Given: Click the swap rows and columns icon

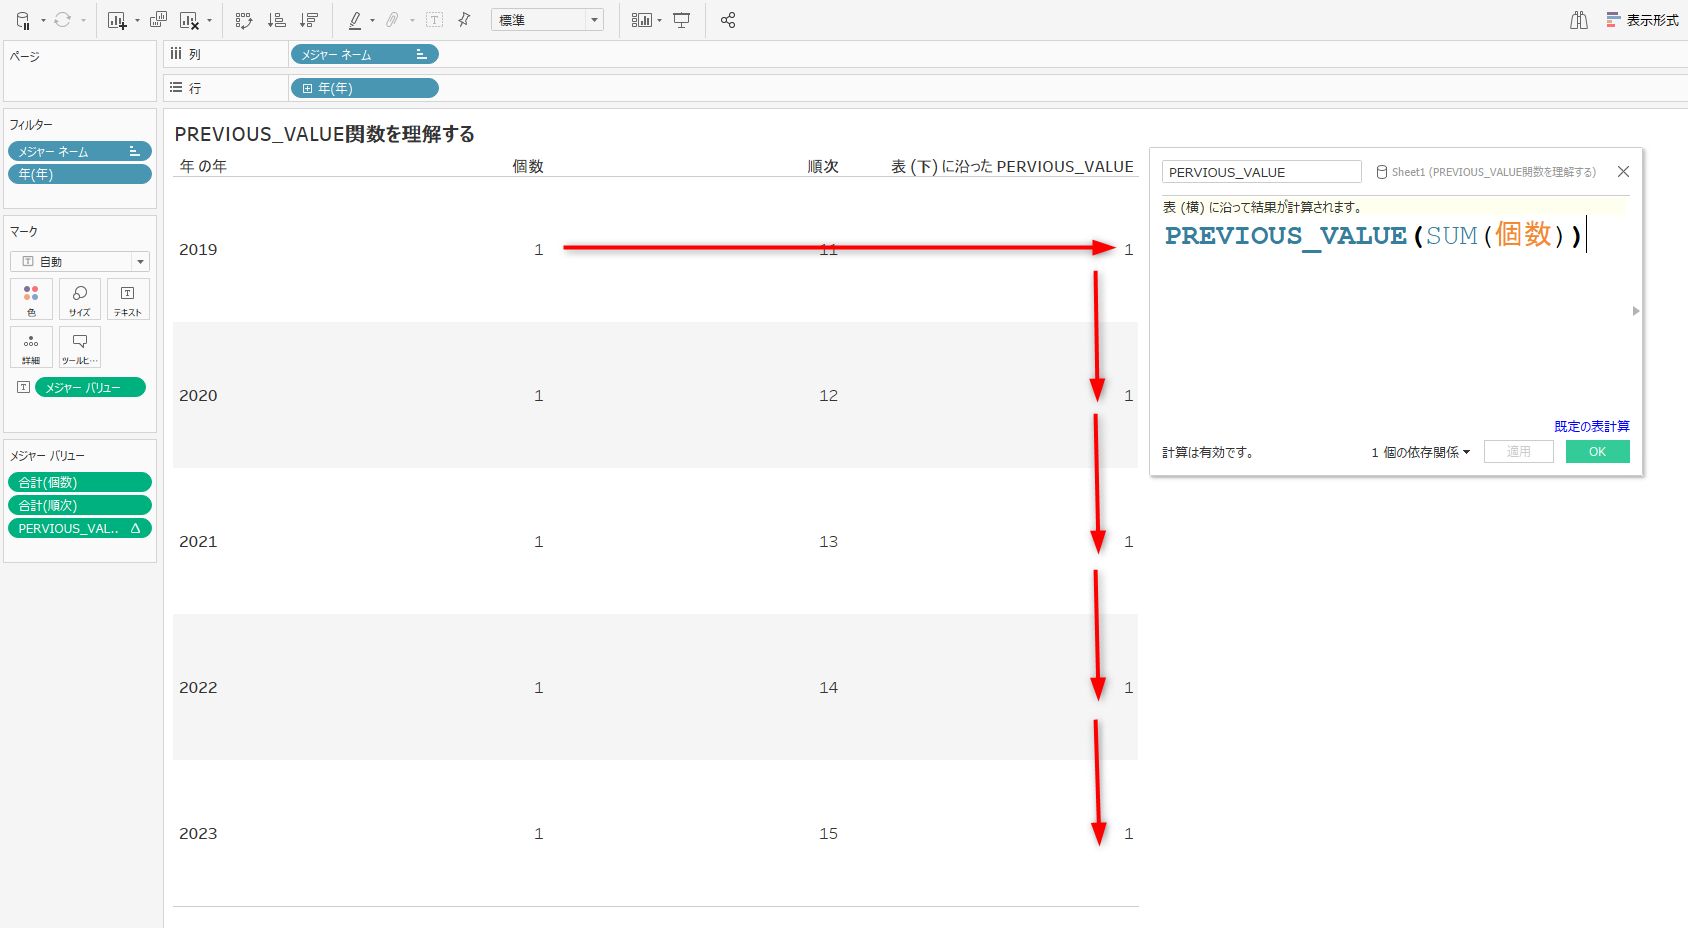Looking at the screenshot, I should (x=243, y=20).
